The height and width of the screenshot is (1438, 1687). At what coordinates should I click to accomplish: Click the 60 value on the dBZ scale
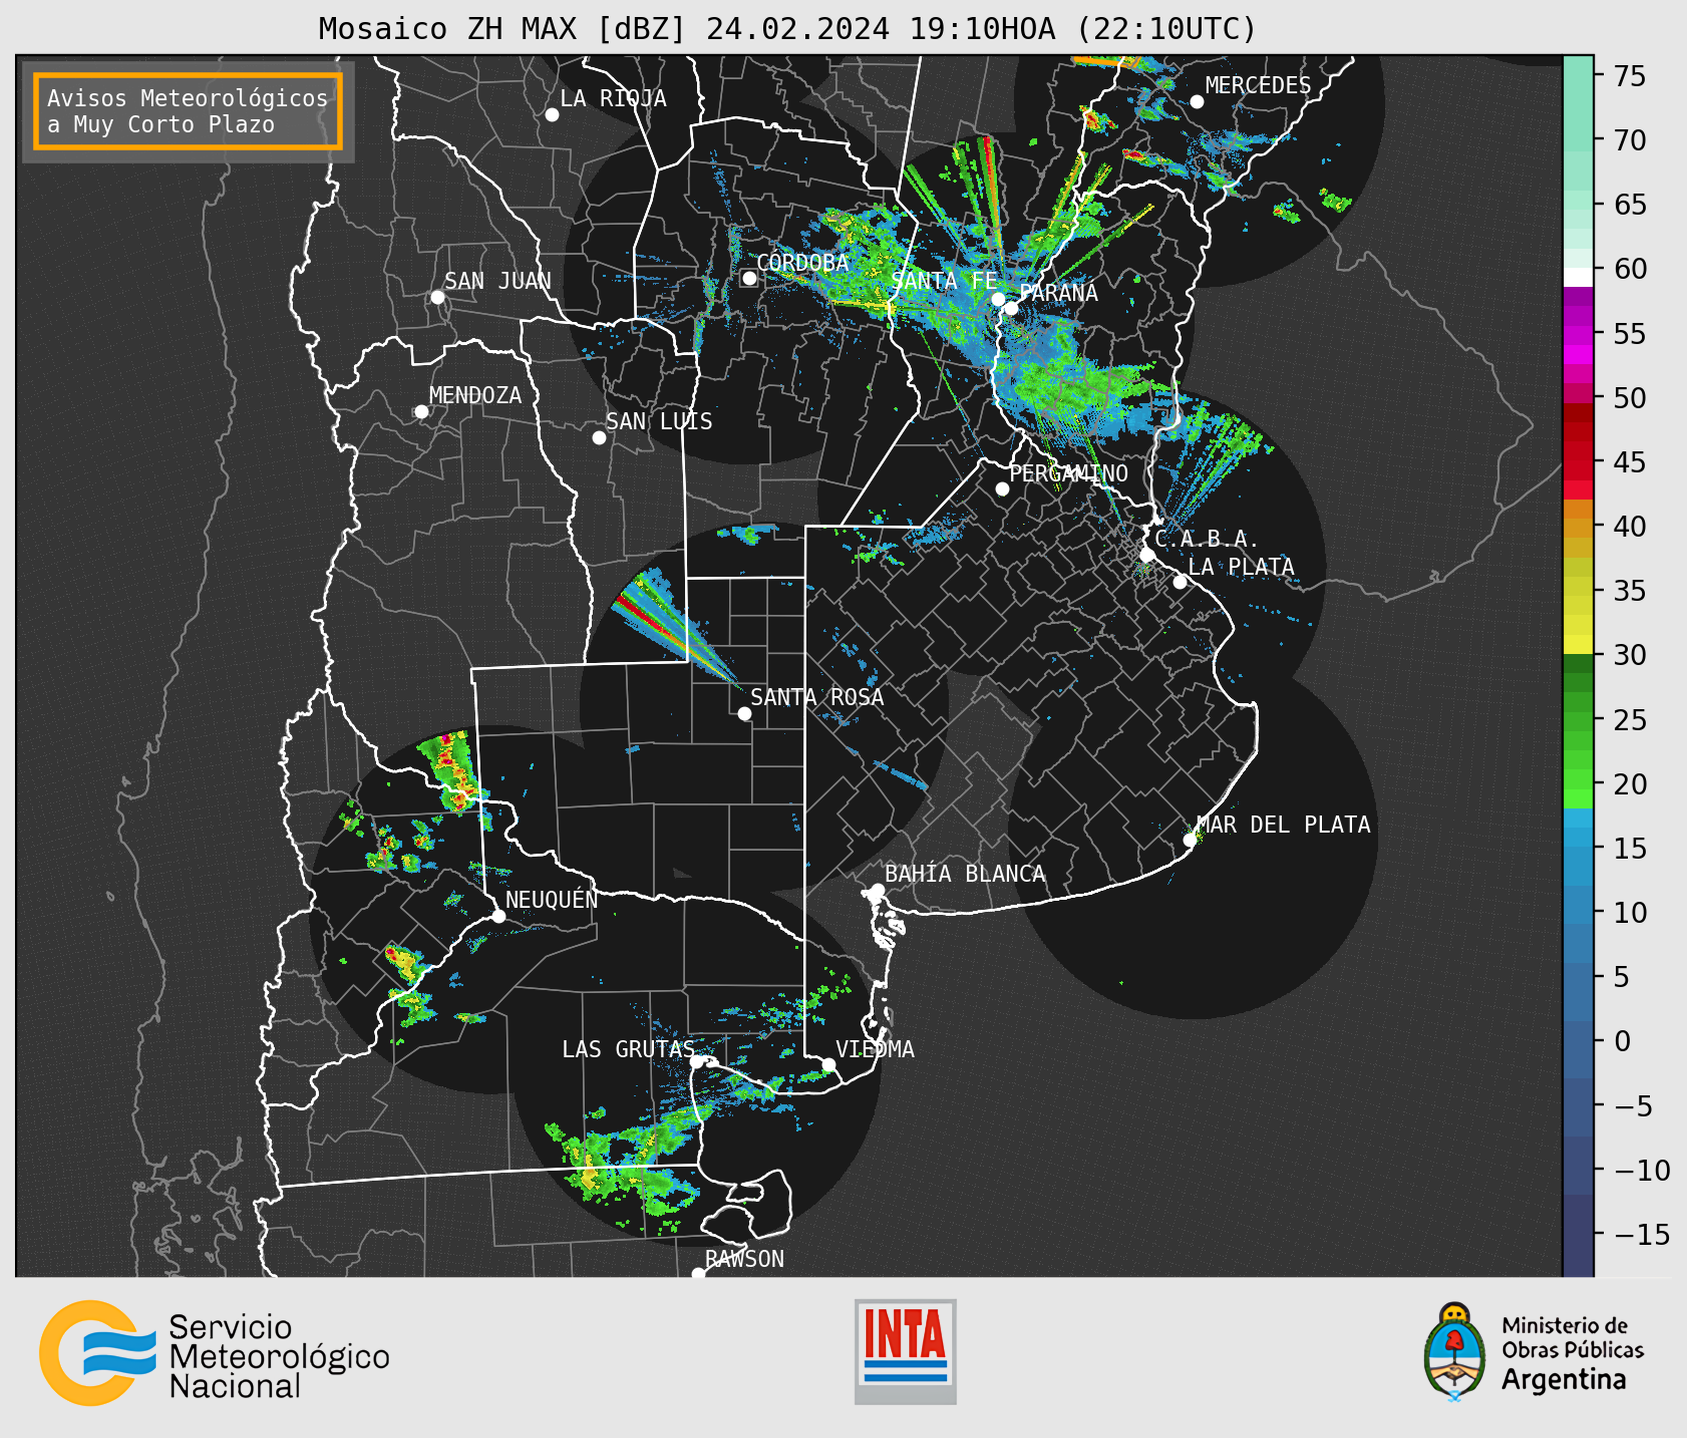click(1629, 269)
